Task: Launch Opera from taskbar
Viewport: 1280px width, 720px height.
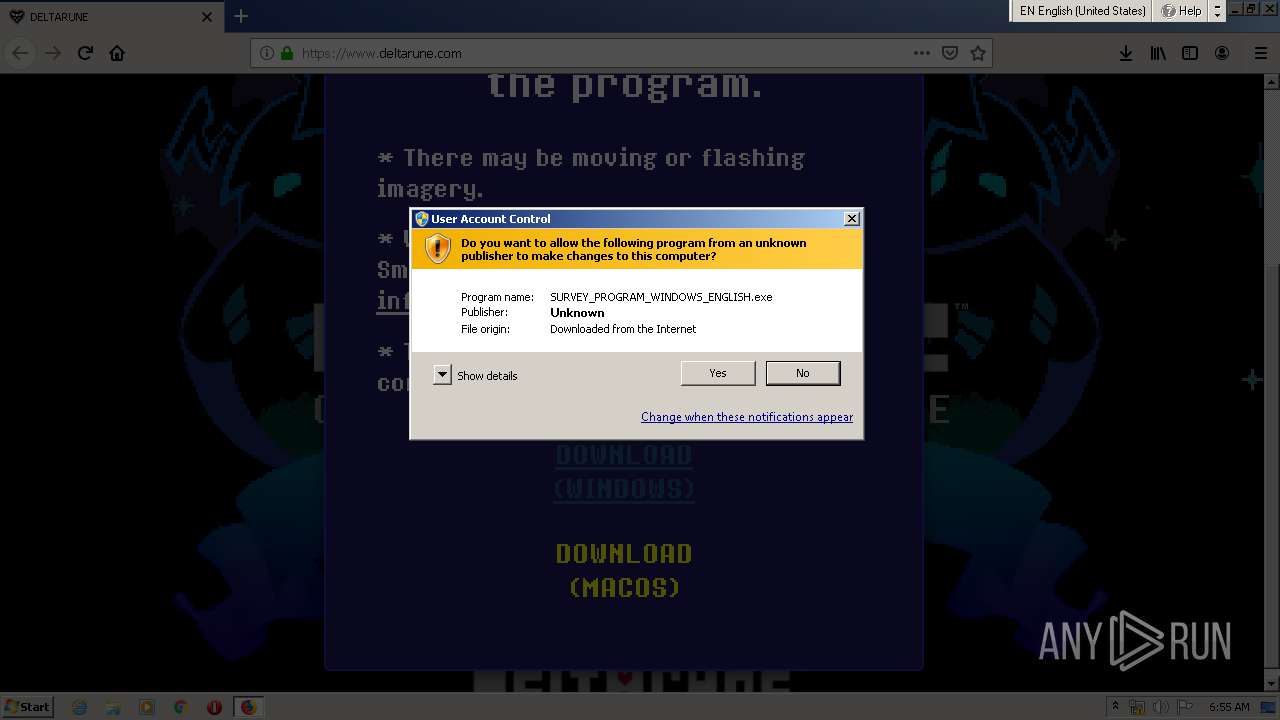Action: [x=214, y=707]
